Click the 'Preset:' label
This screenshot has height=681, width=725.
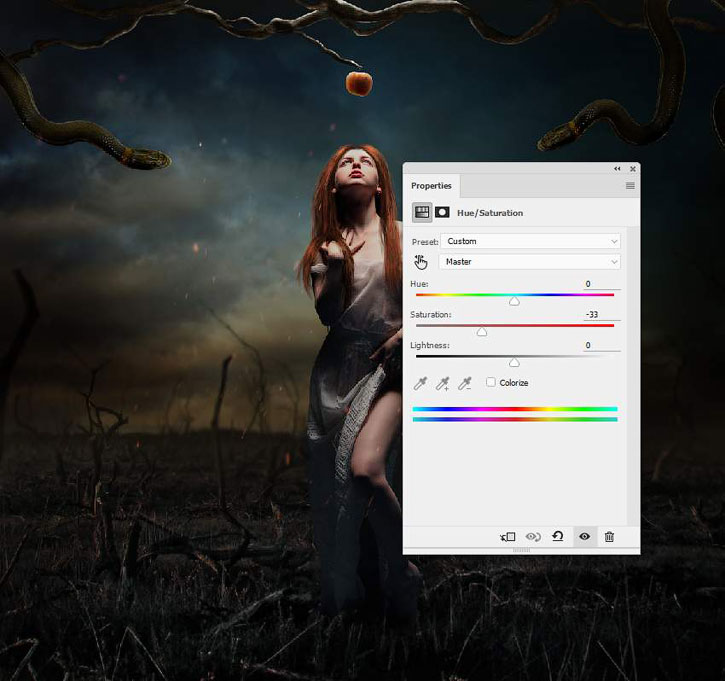425,242
